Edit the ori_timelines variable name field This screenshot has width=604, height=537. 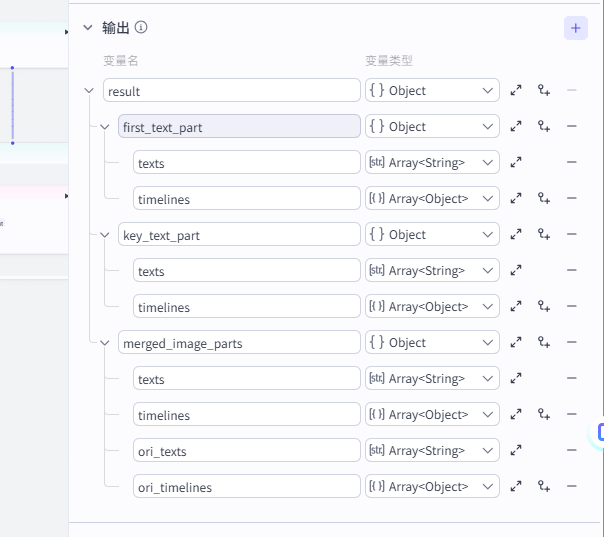point(246,487)
